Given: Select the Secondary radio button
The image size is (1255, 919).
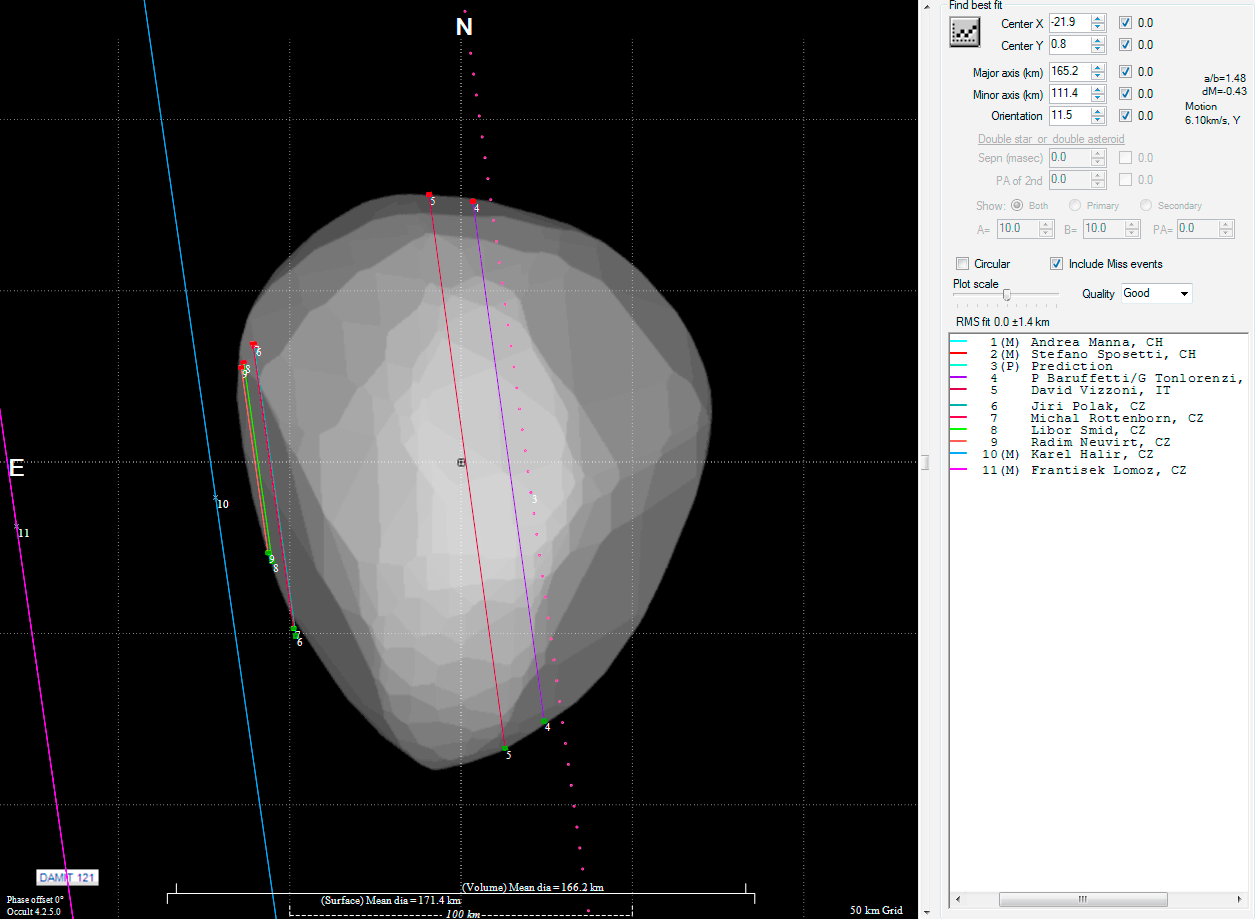Looking at the screenshot, I should pos(1146,205).
